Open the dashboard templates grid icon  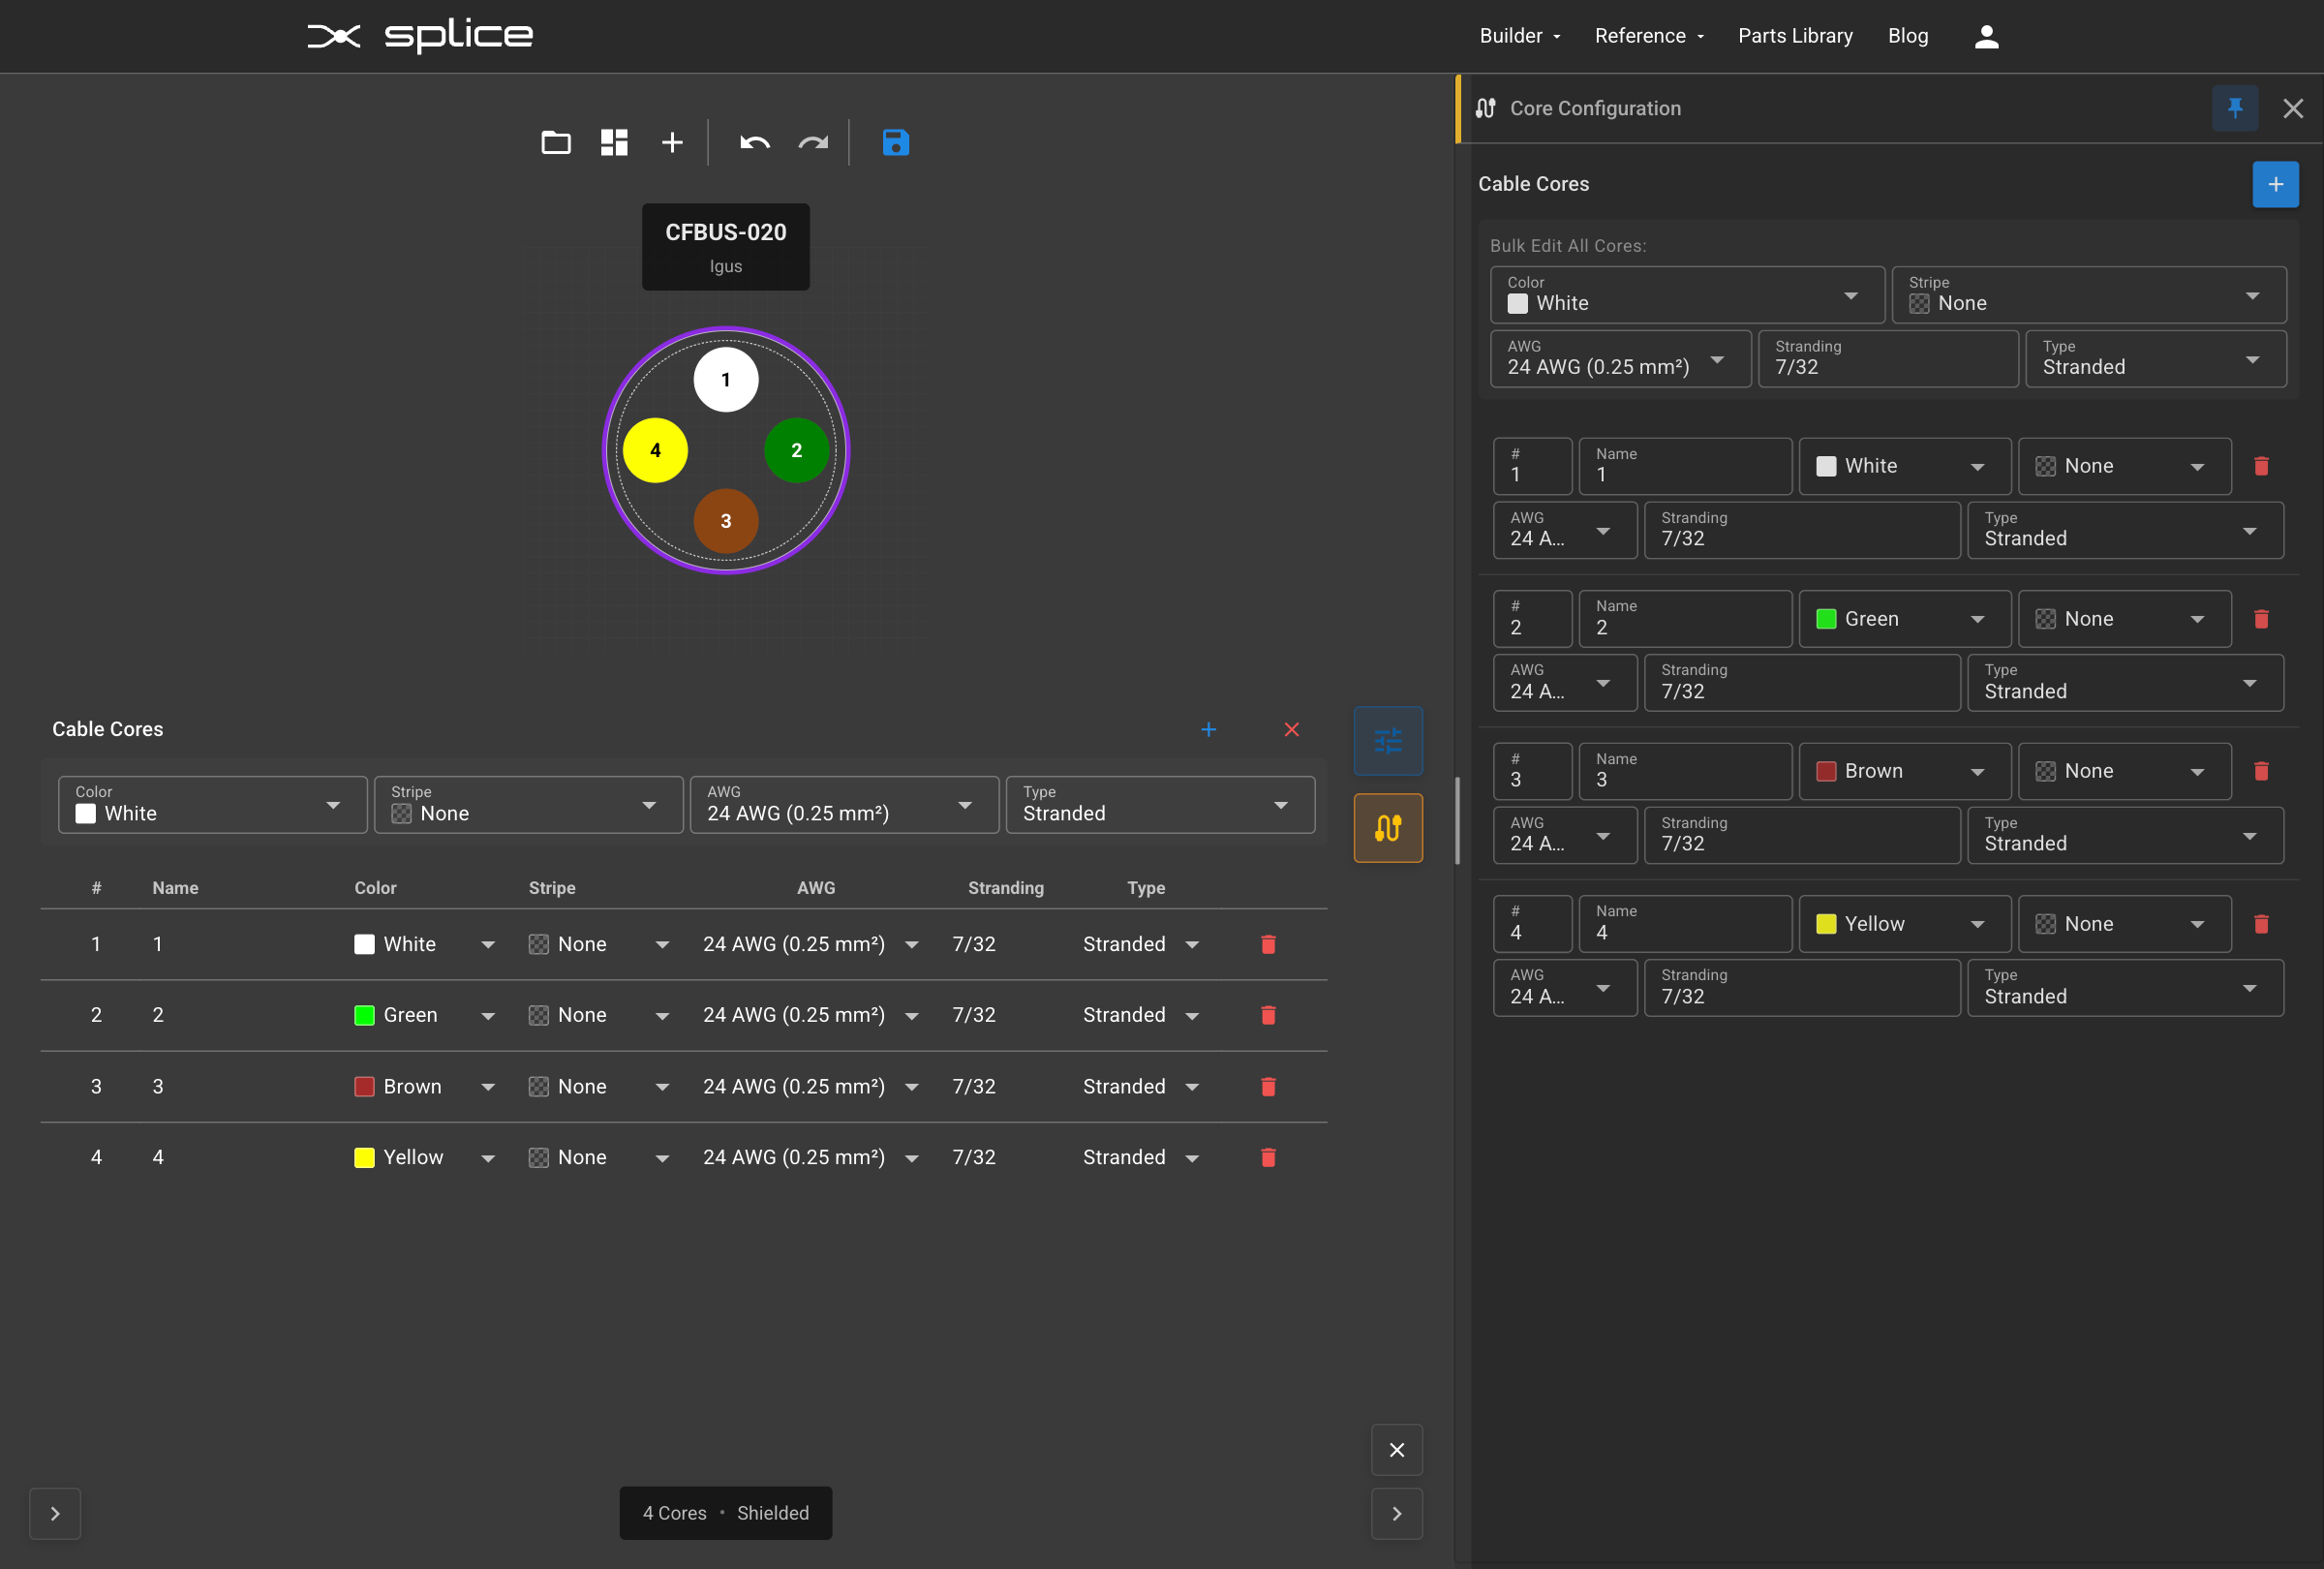614,143
